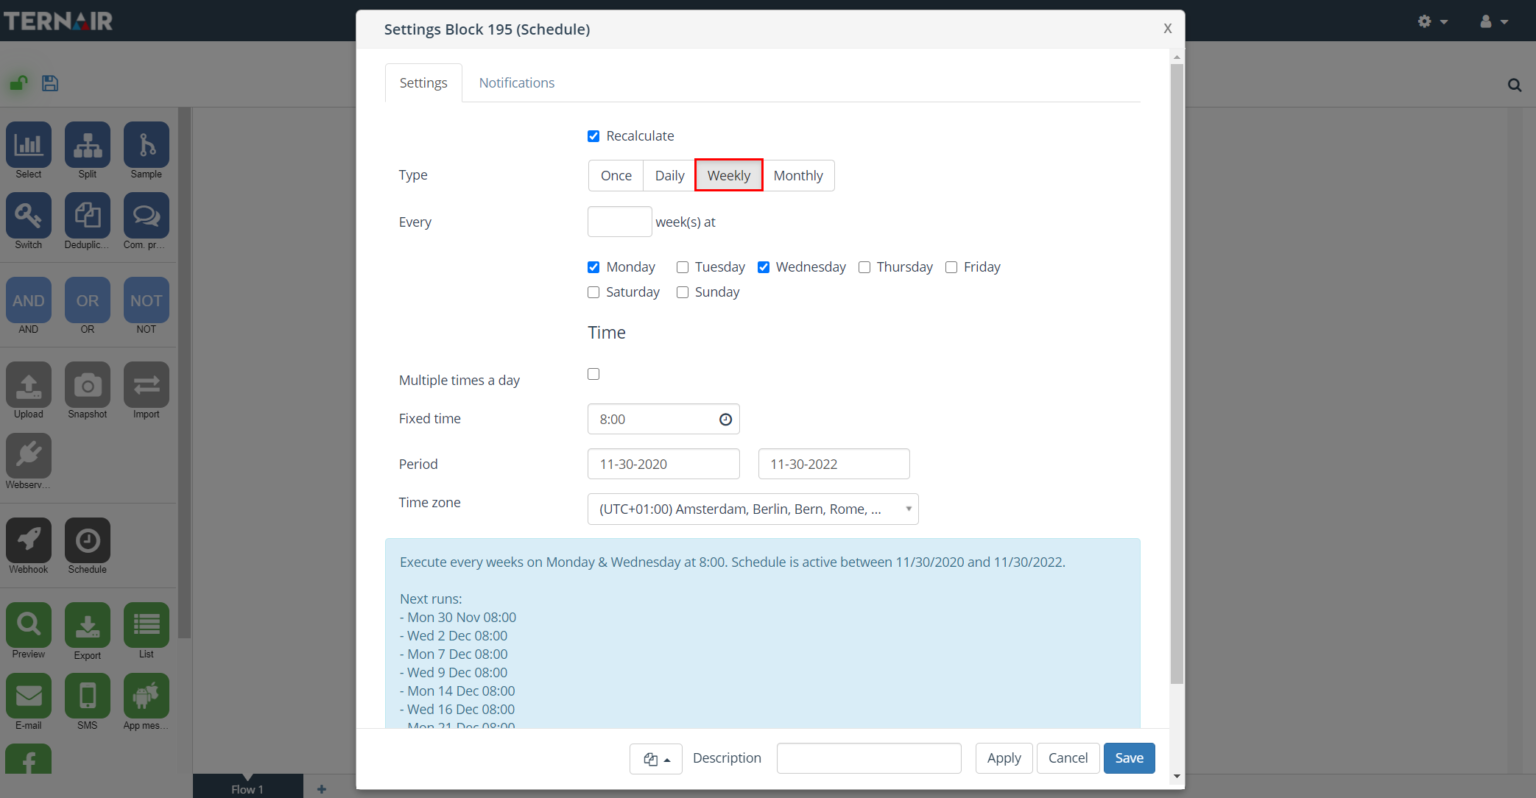The height and width of the screenshot is (798, 1536).
Task: Check the Multiple times a day box
Action: coord(593,374)
